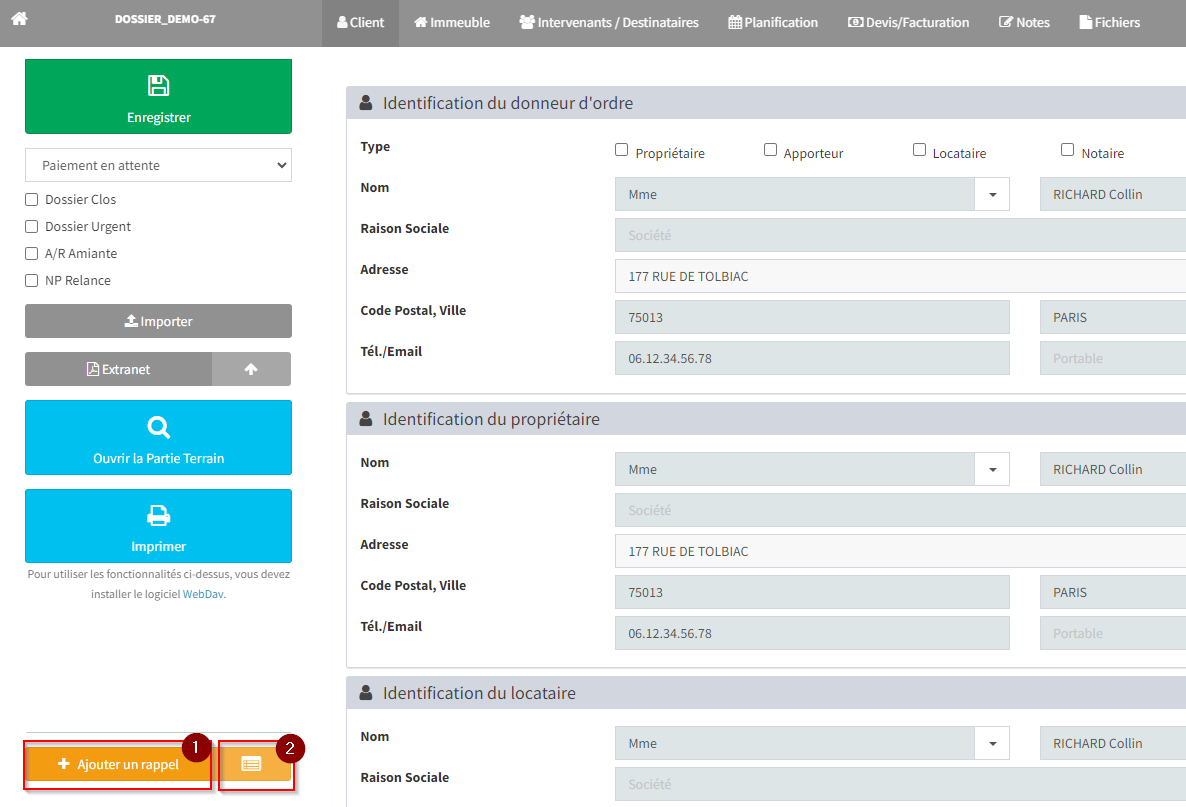Click the Extranet PDF button

pos(118,369)
